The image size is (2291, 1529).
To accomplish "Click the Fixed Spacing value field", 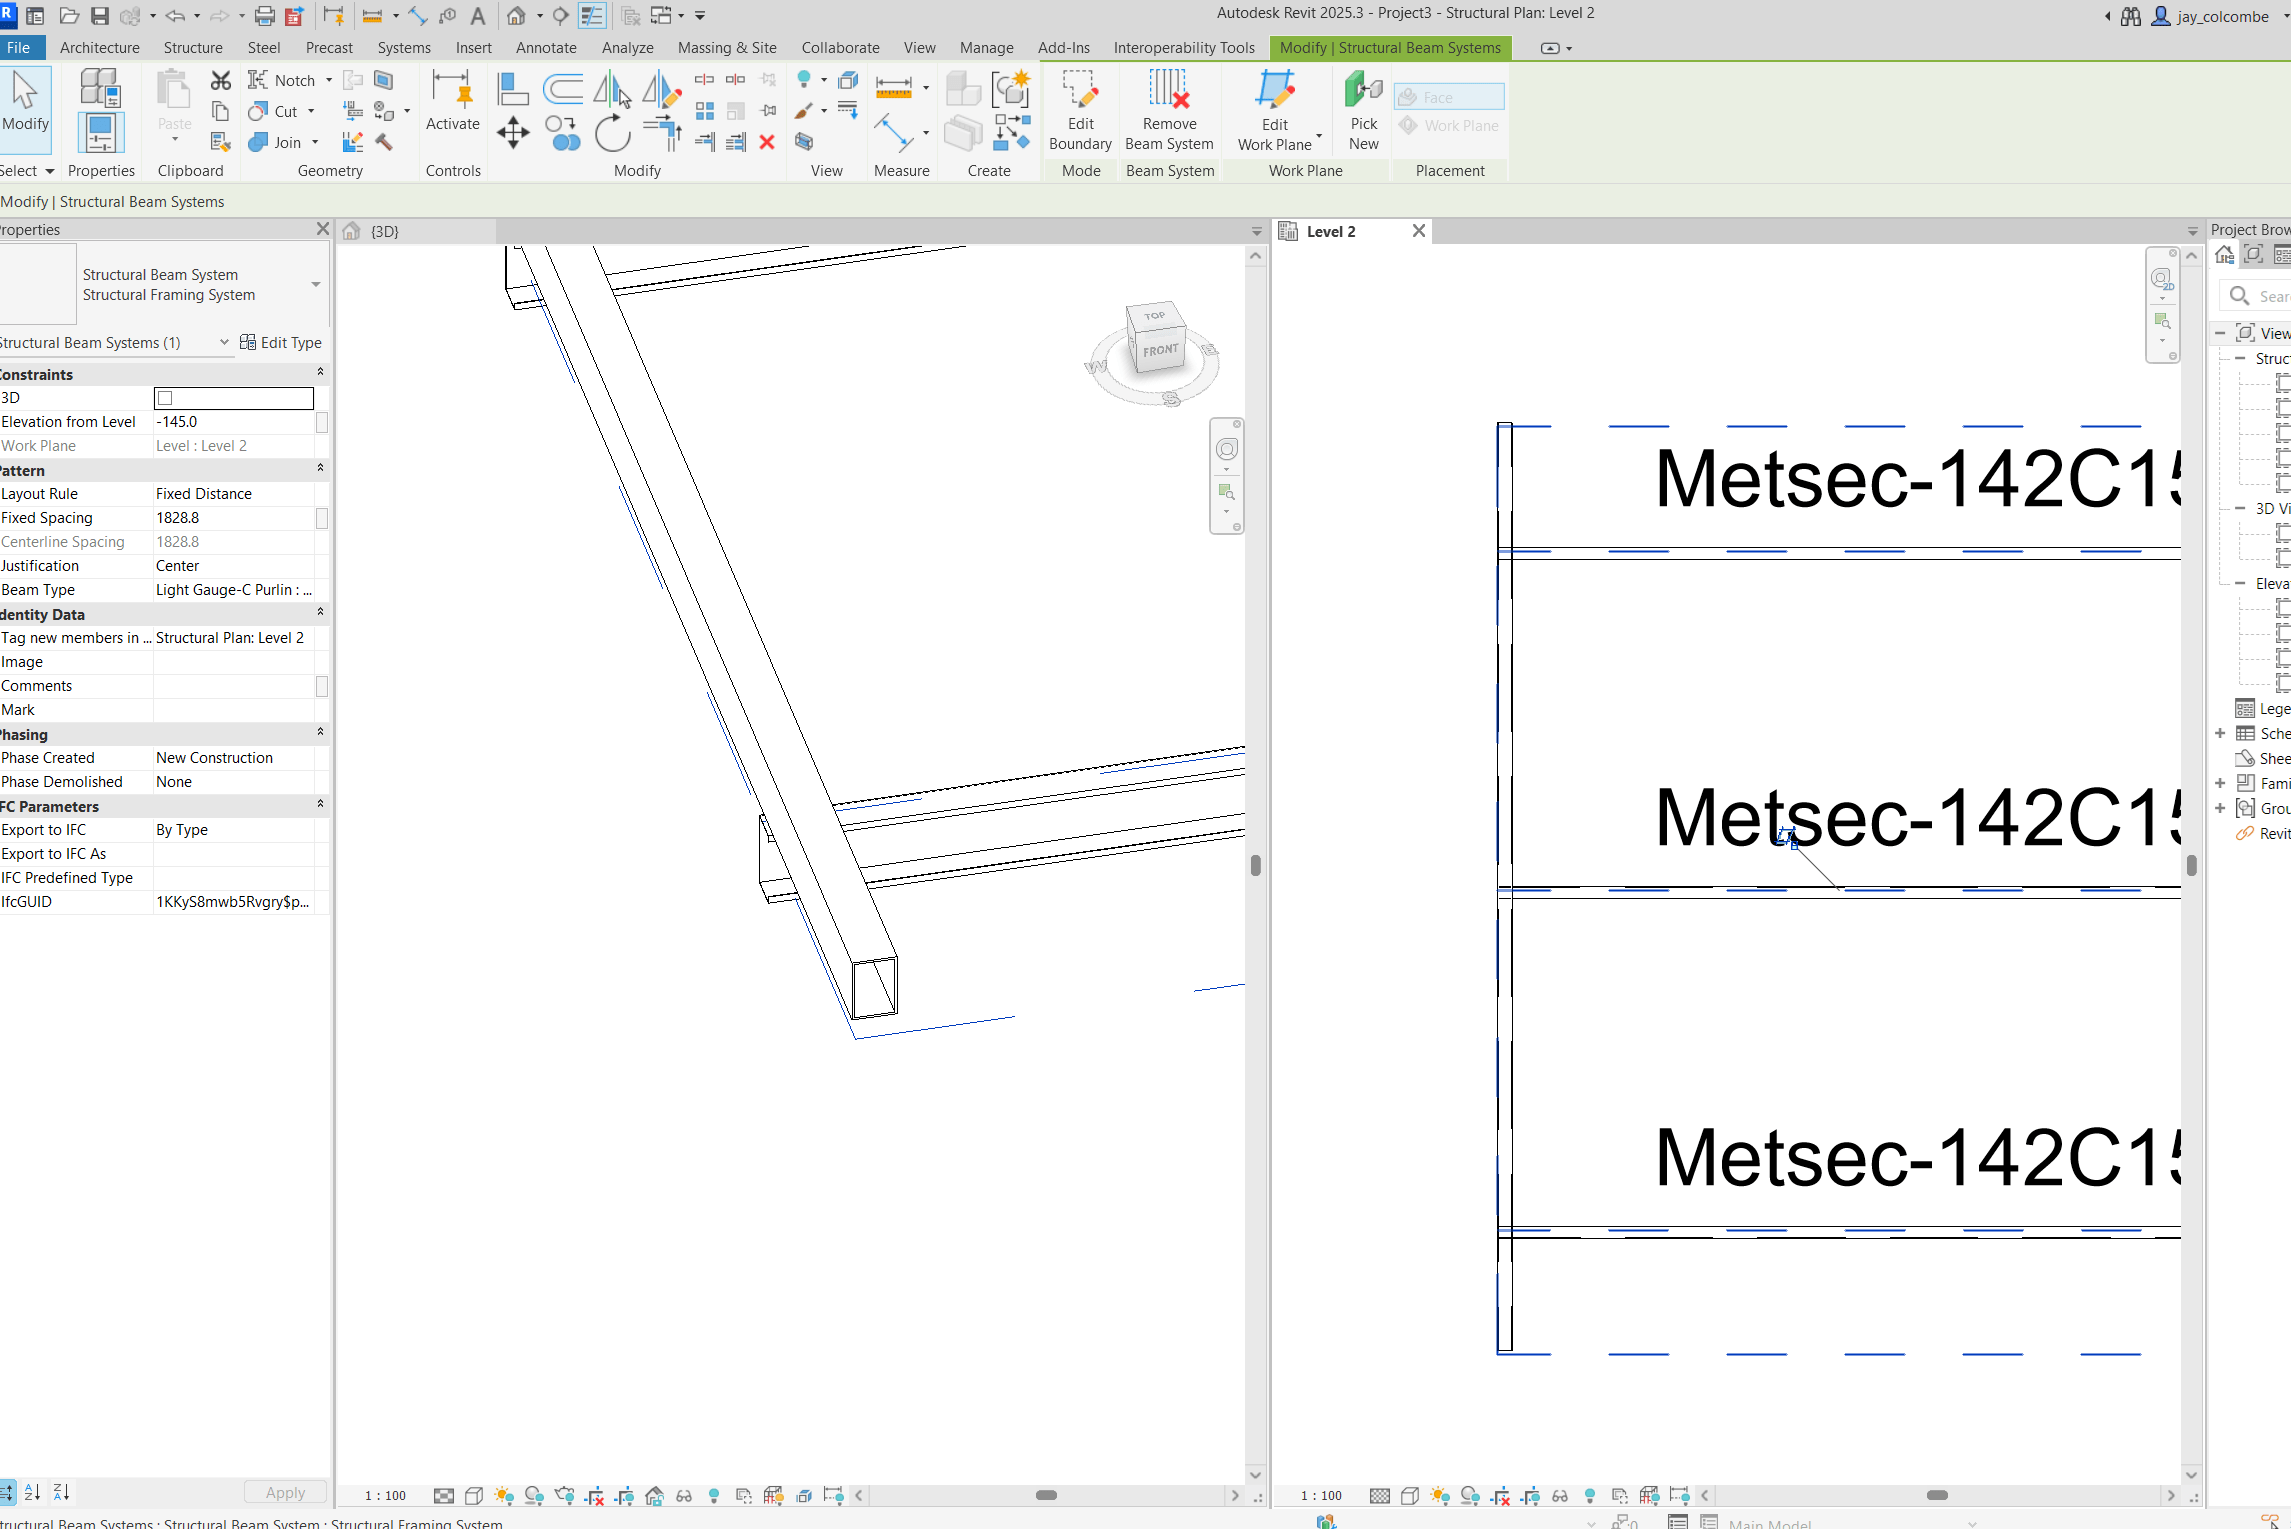I will click(232, 518).
